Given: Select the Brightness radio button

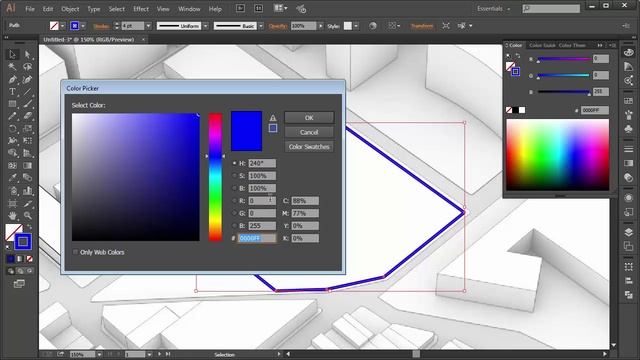Looking at the screenshot, I should click(x=234, y=188).
